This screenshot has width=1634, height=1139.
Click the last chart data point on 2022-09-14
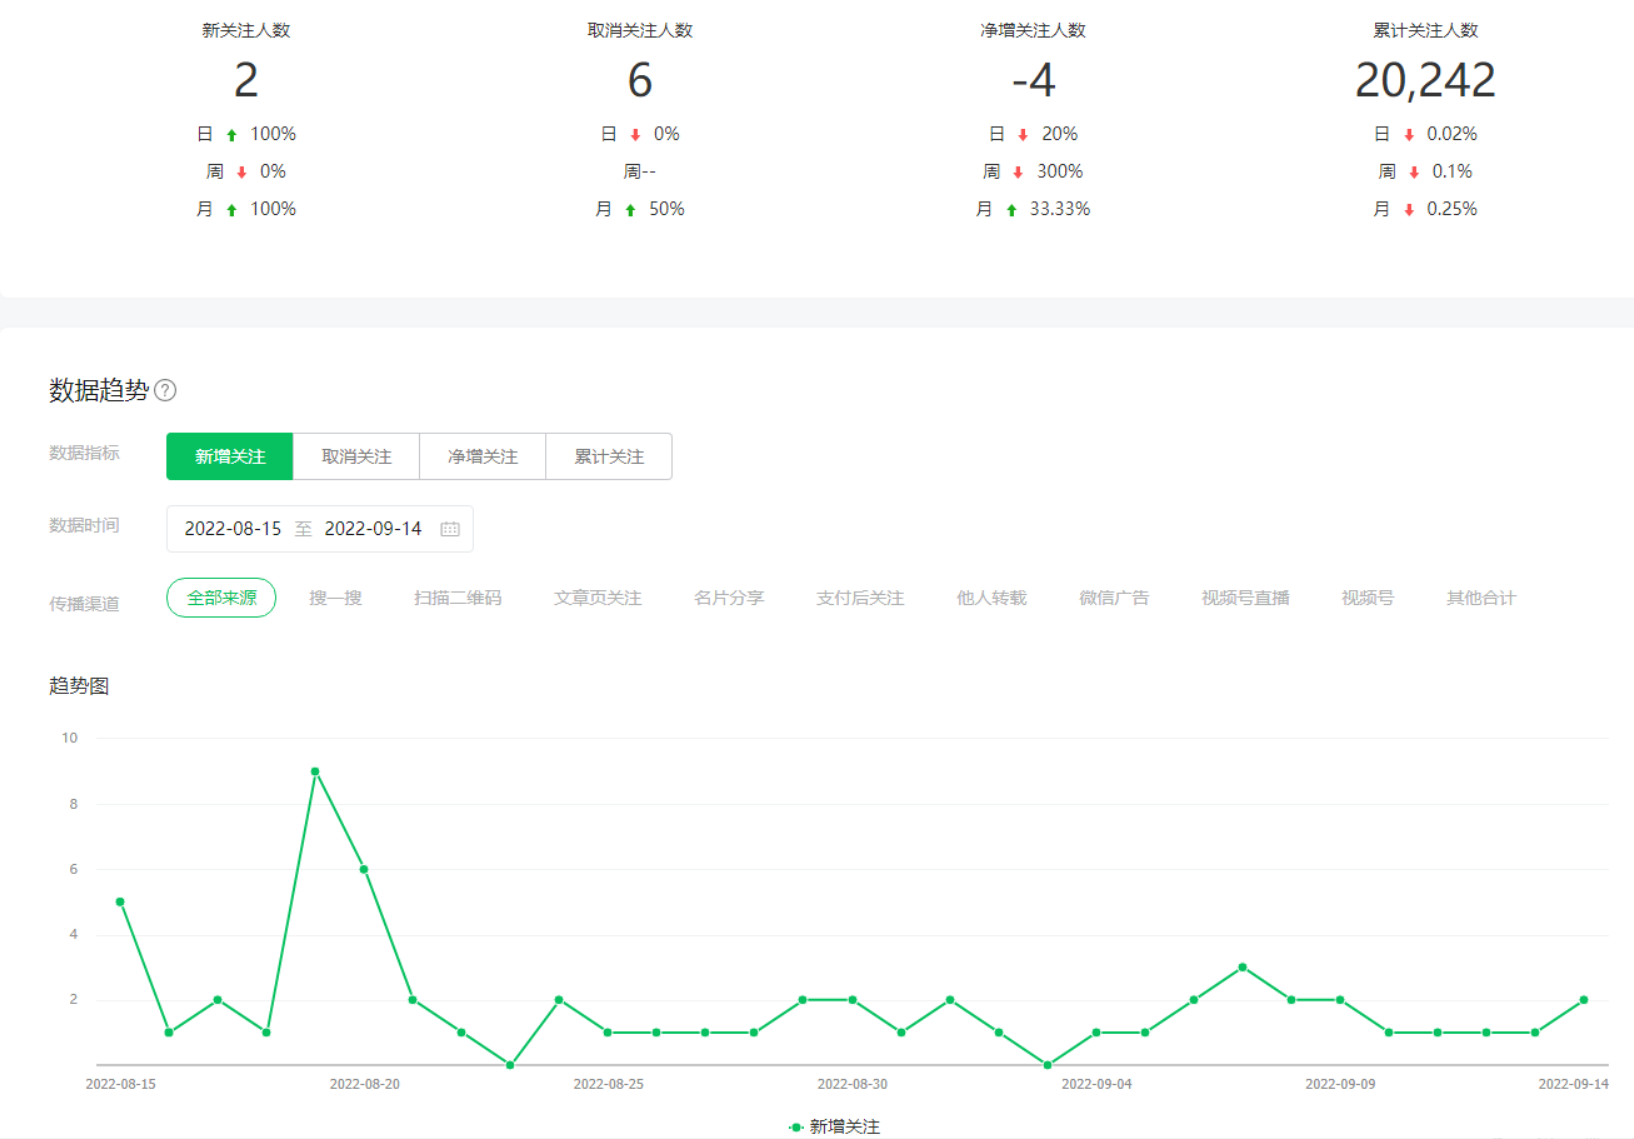1584,1000
